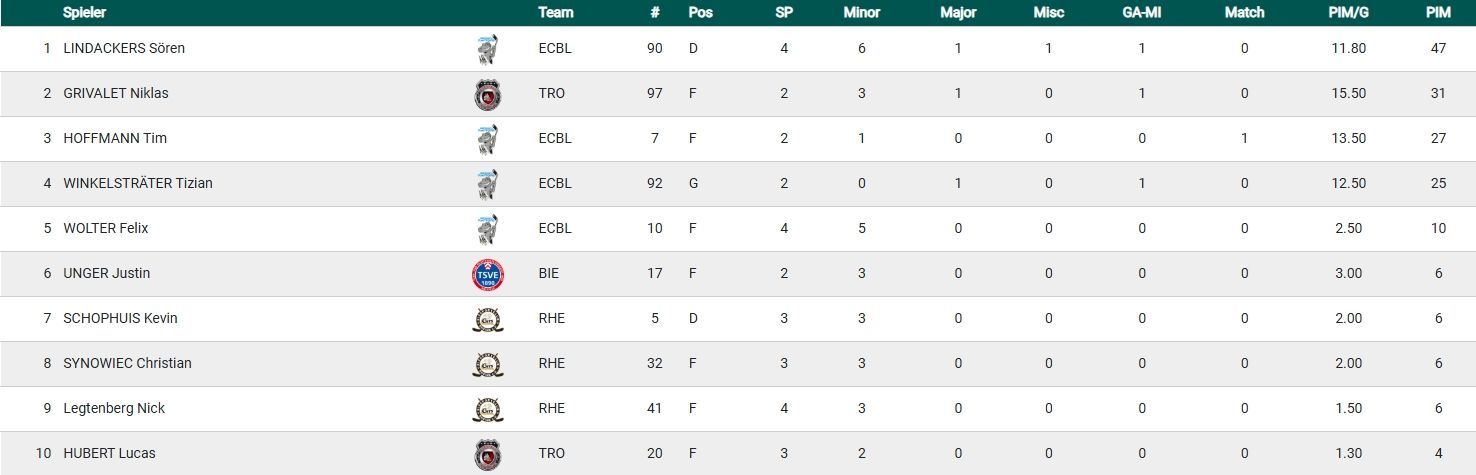The width and height of the screenshot is (1476, 475).
Task: Sort table by Major column
Action: point(958,13)
